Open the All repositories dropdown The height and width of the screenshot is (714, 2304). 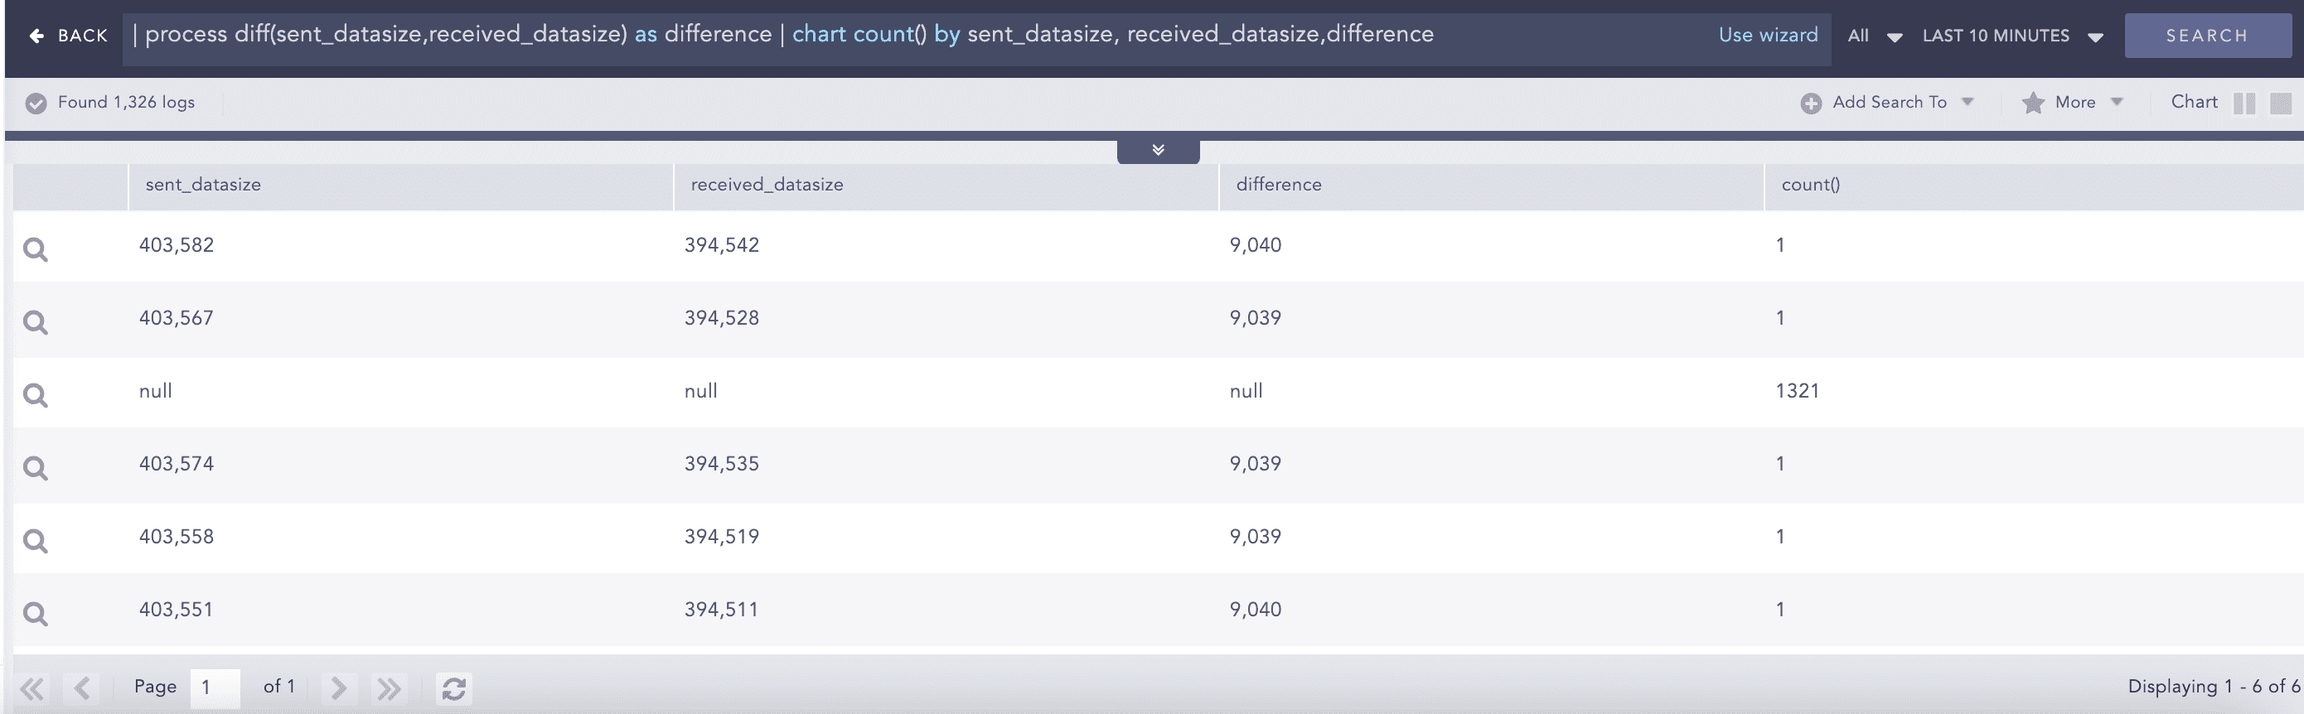click(x=1873, y=36)
